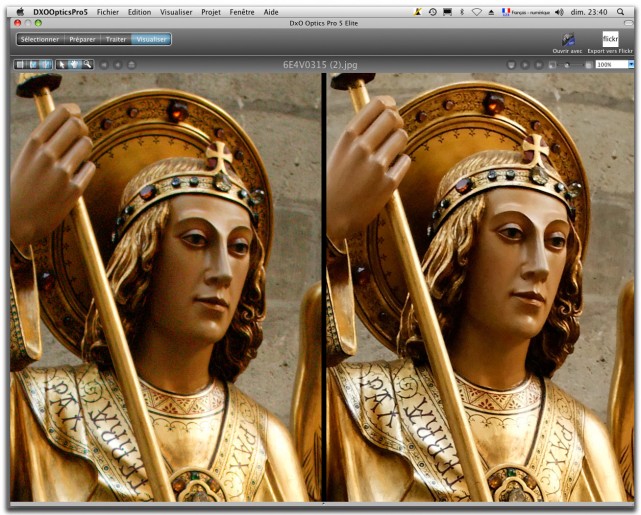Adjust the zoom slider handle

[567, 65]
